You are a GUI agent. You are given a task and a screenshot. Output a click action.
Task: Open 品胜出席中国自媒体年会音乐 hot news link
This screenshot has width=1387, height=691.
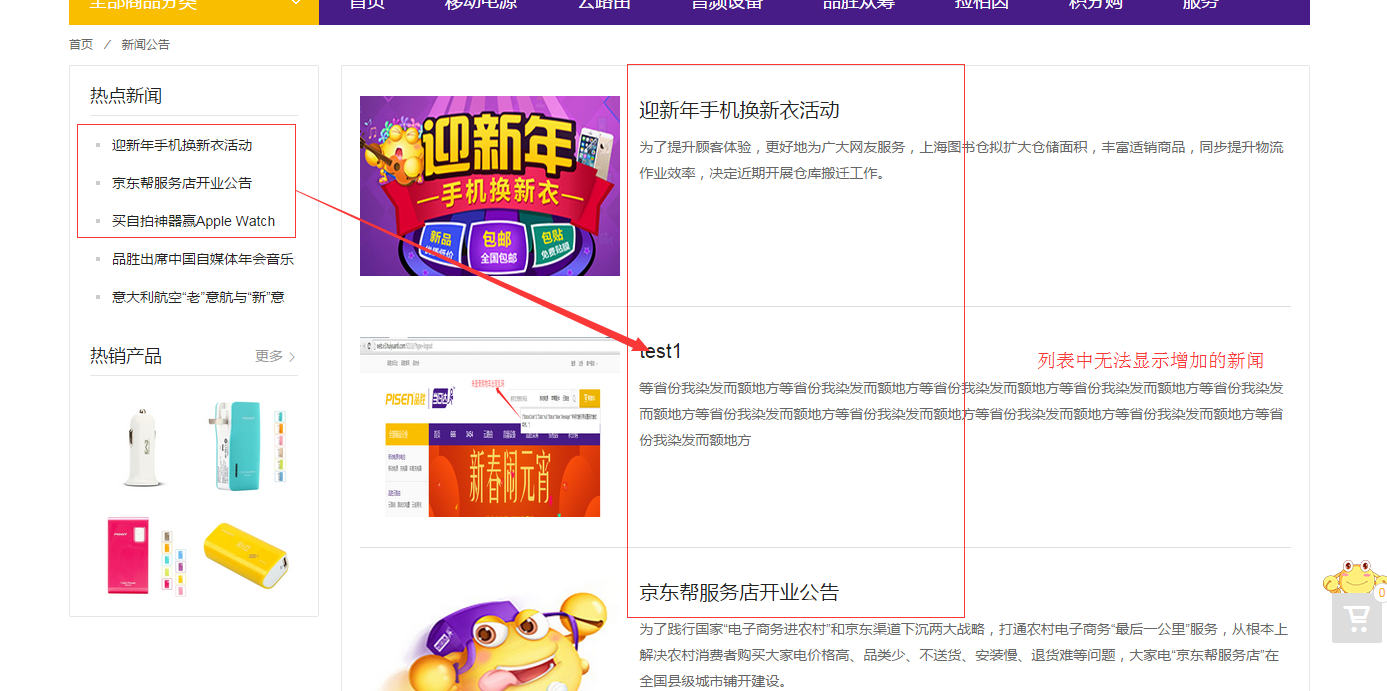(x=202, y=259)
